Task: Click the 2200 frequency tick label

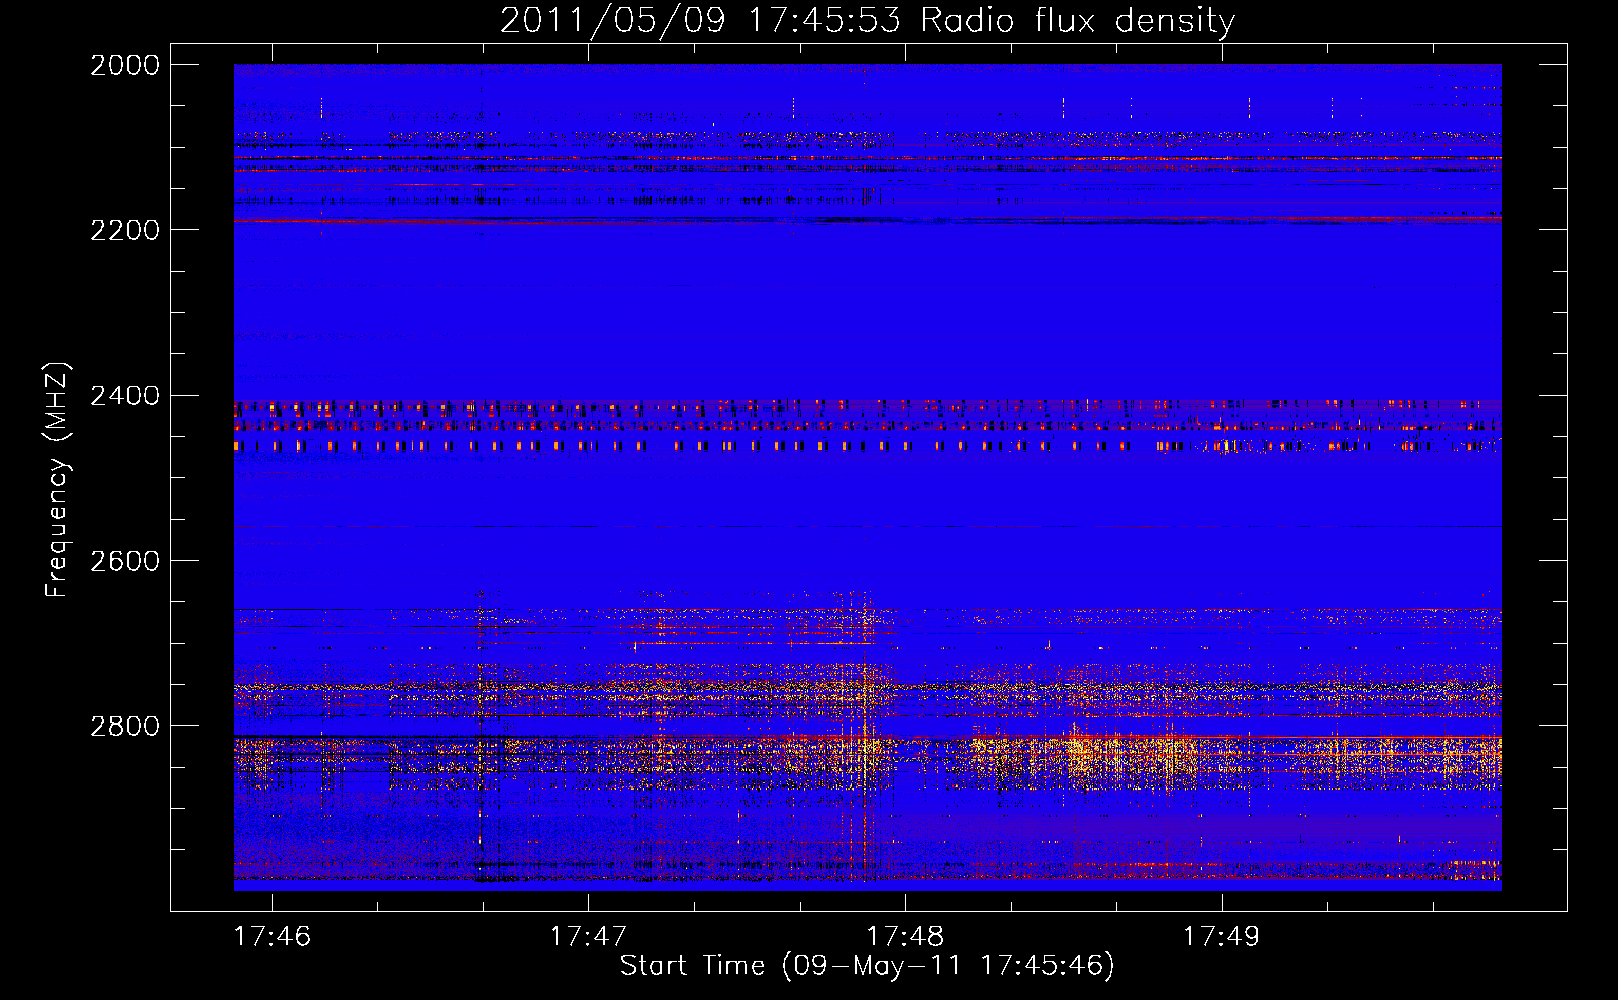Action: click(x=125, y=230)
